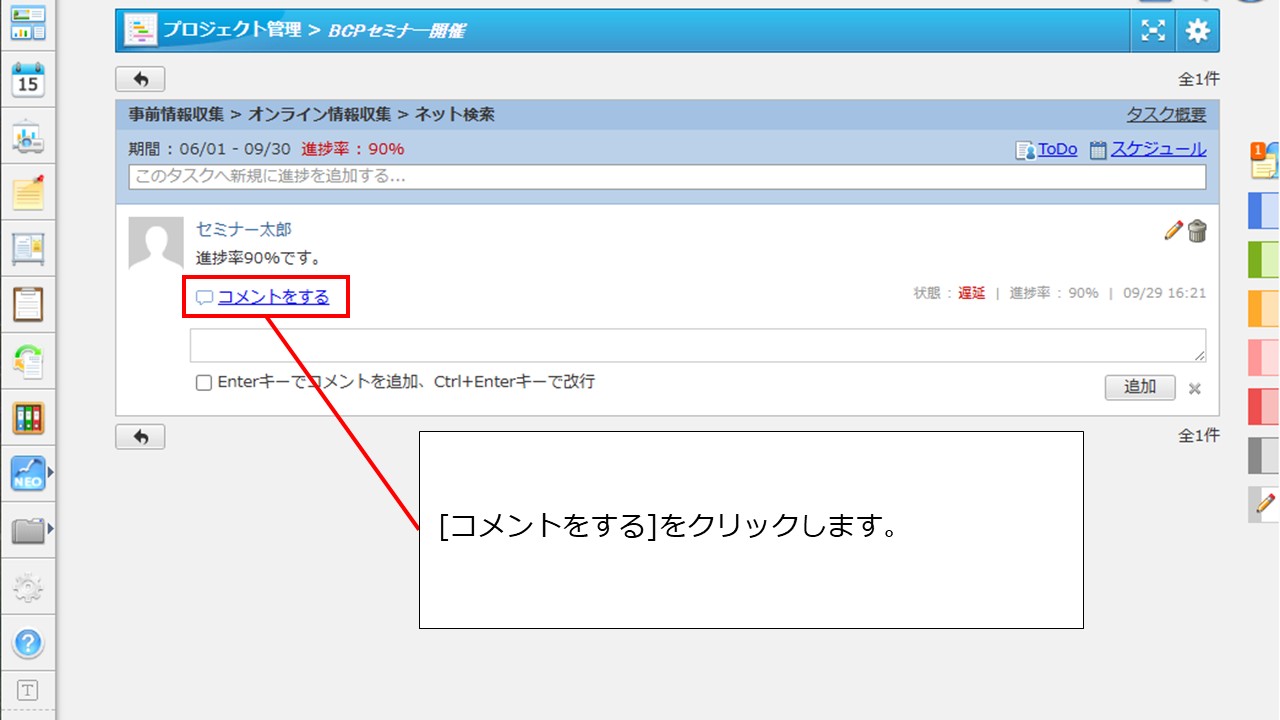This screenshot has height=720, width=1280.
Task: Click inside the comment text area
Action: (x=698, y=346)
